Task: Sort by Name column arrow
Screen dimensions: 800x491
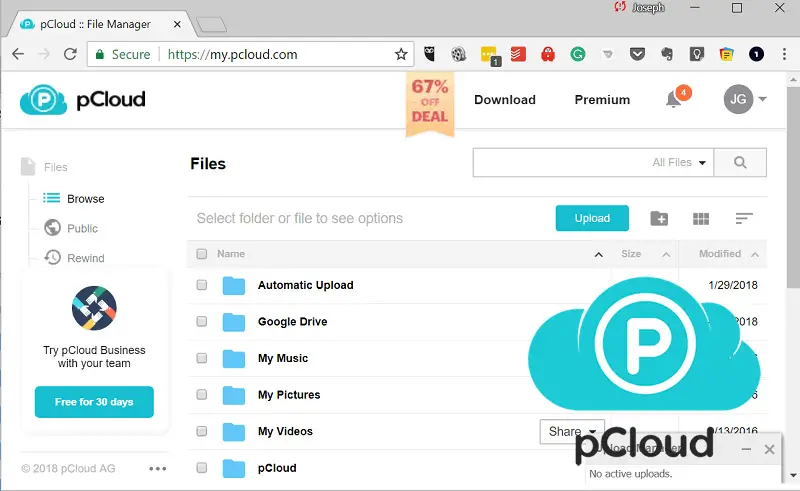Action: (x=598, y=254)
